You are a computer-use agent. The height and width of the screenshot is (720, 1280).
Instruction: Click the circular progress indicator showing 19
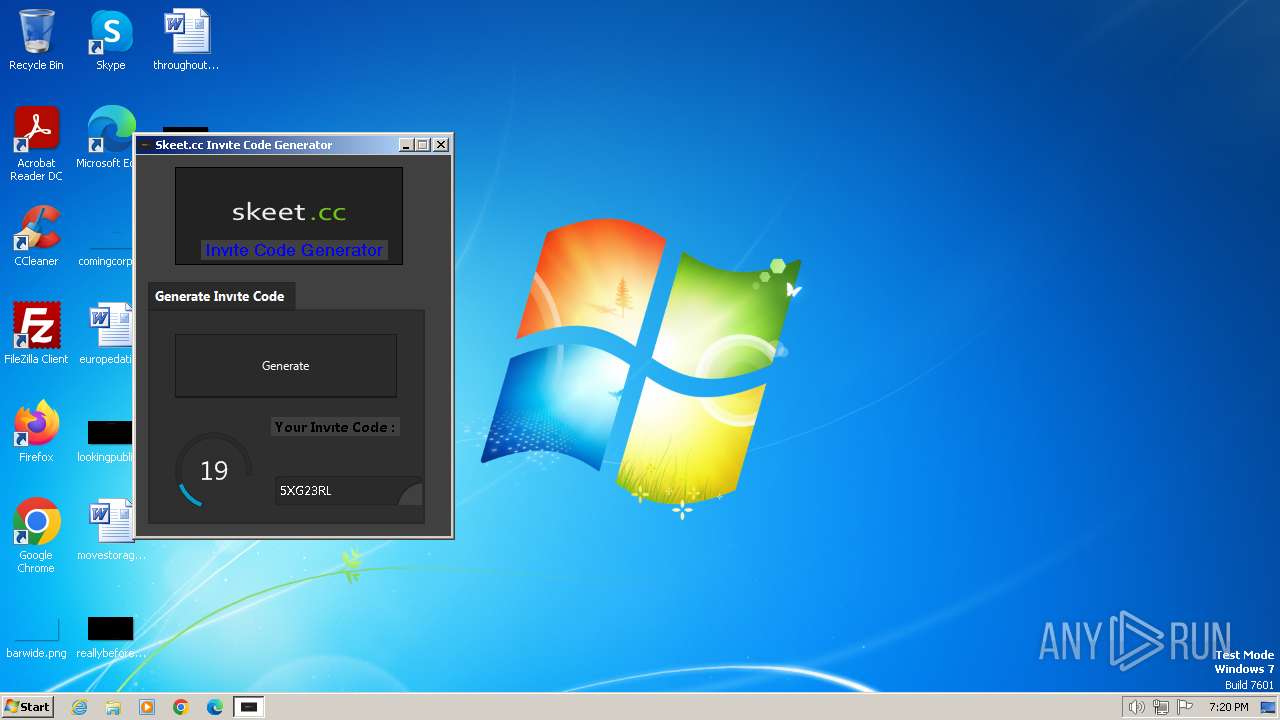[214, 470]
